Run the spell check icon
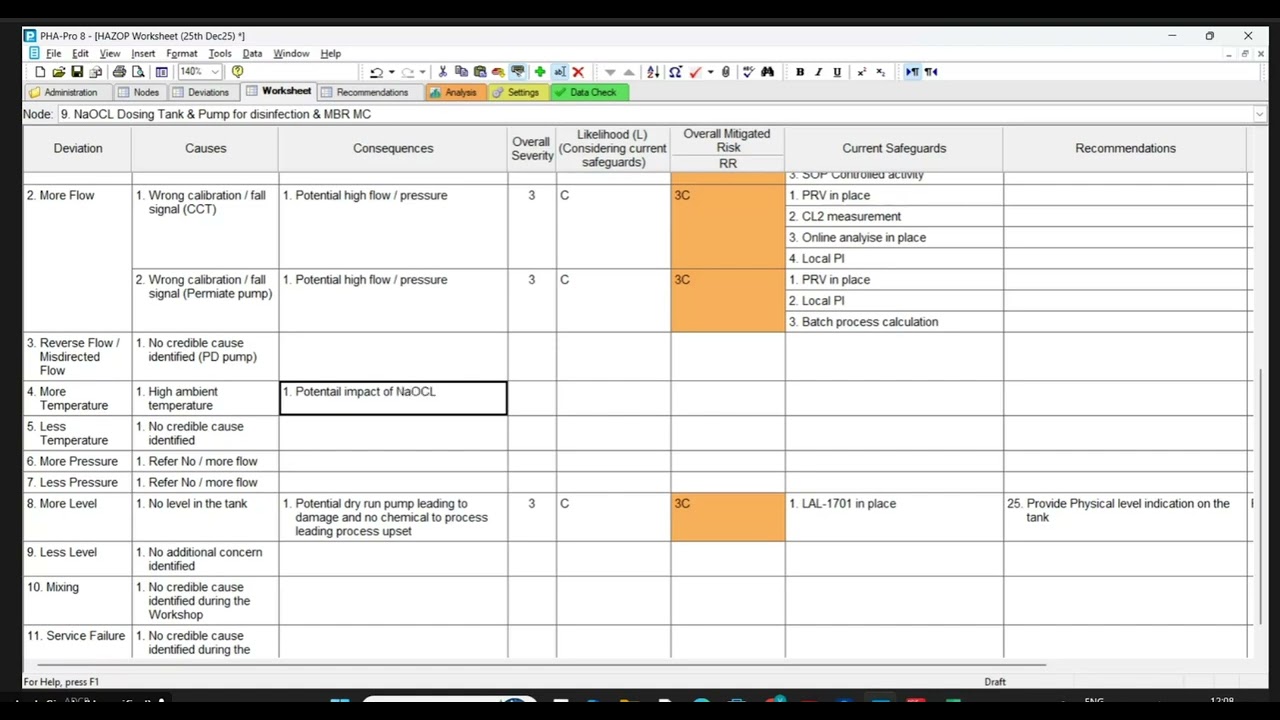The height and width of the screenshot is (720, 1280). coord(748,72)
